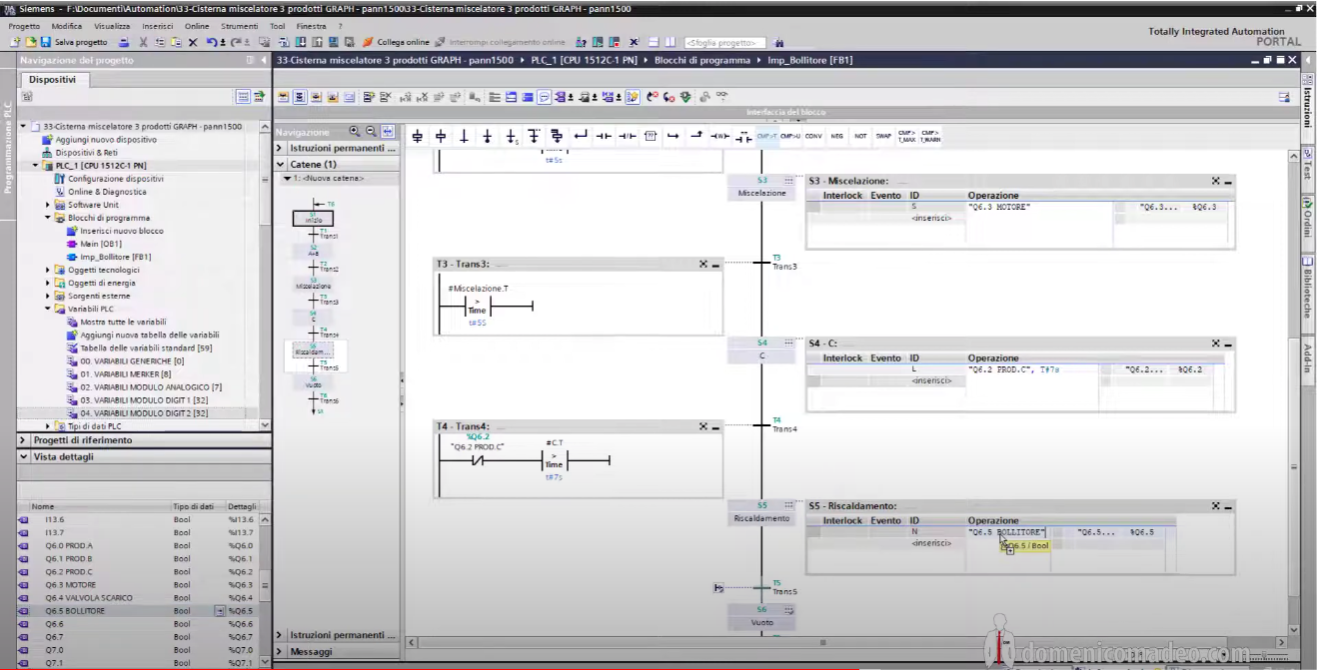Click Aggiungi nuovo dispositivo
Screen dimensions: 1317x670
click(106, 140)
